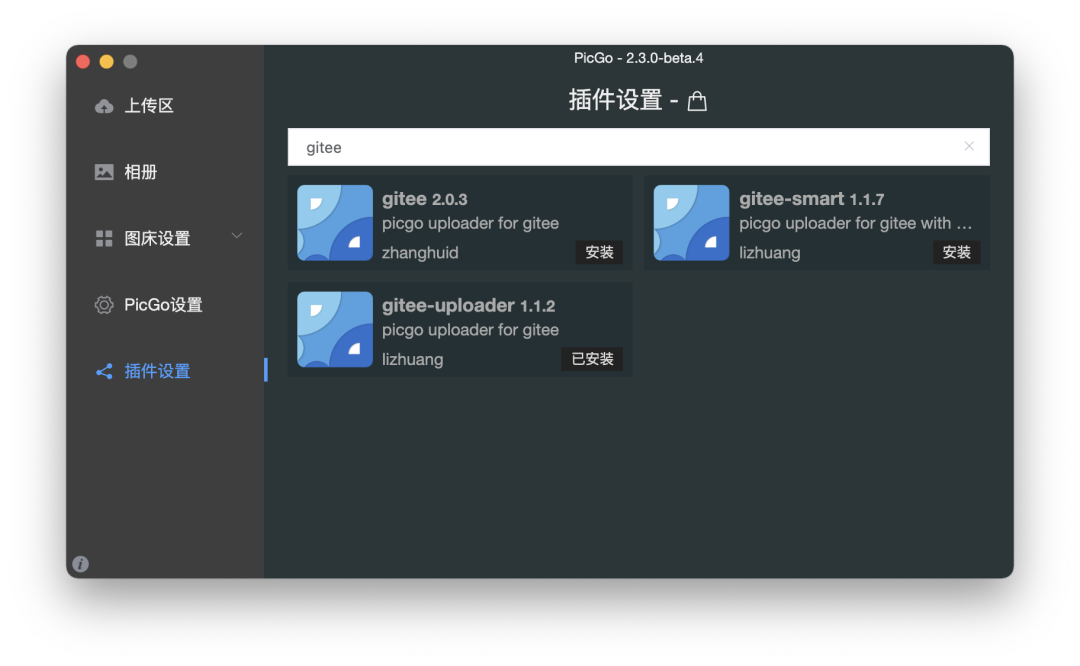Click the grid icon next to 图床设置

[104, 238]
